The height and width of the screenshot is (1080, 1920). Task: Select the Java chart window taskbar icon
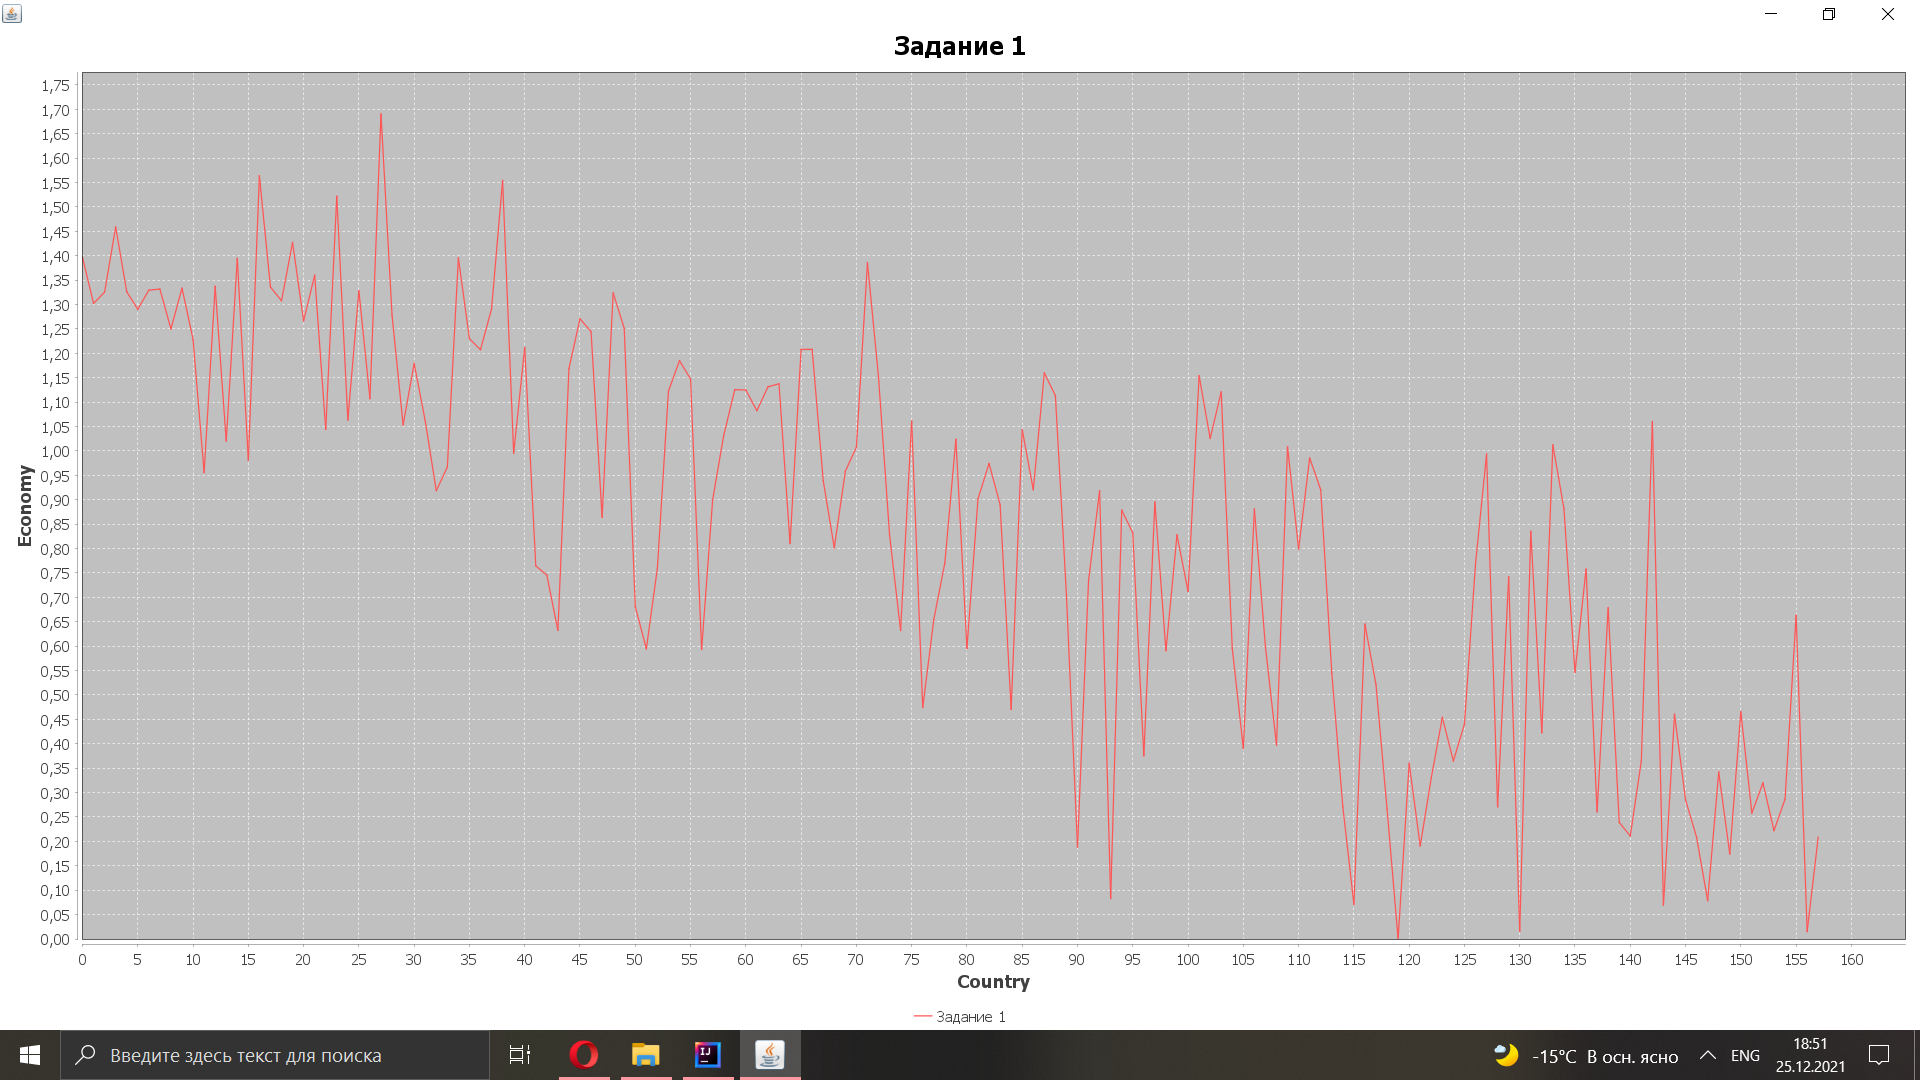pyautogui.click(x=770, y=1055)
